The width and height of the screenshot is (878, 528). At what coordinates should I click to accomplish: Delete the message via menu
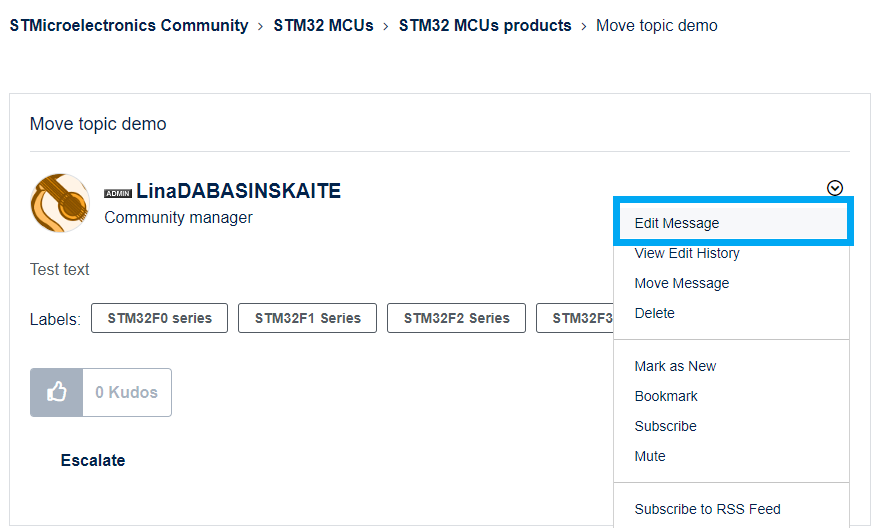point(655,313)
